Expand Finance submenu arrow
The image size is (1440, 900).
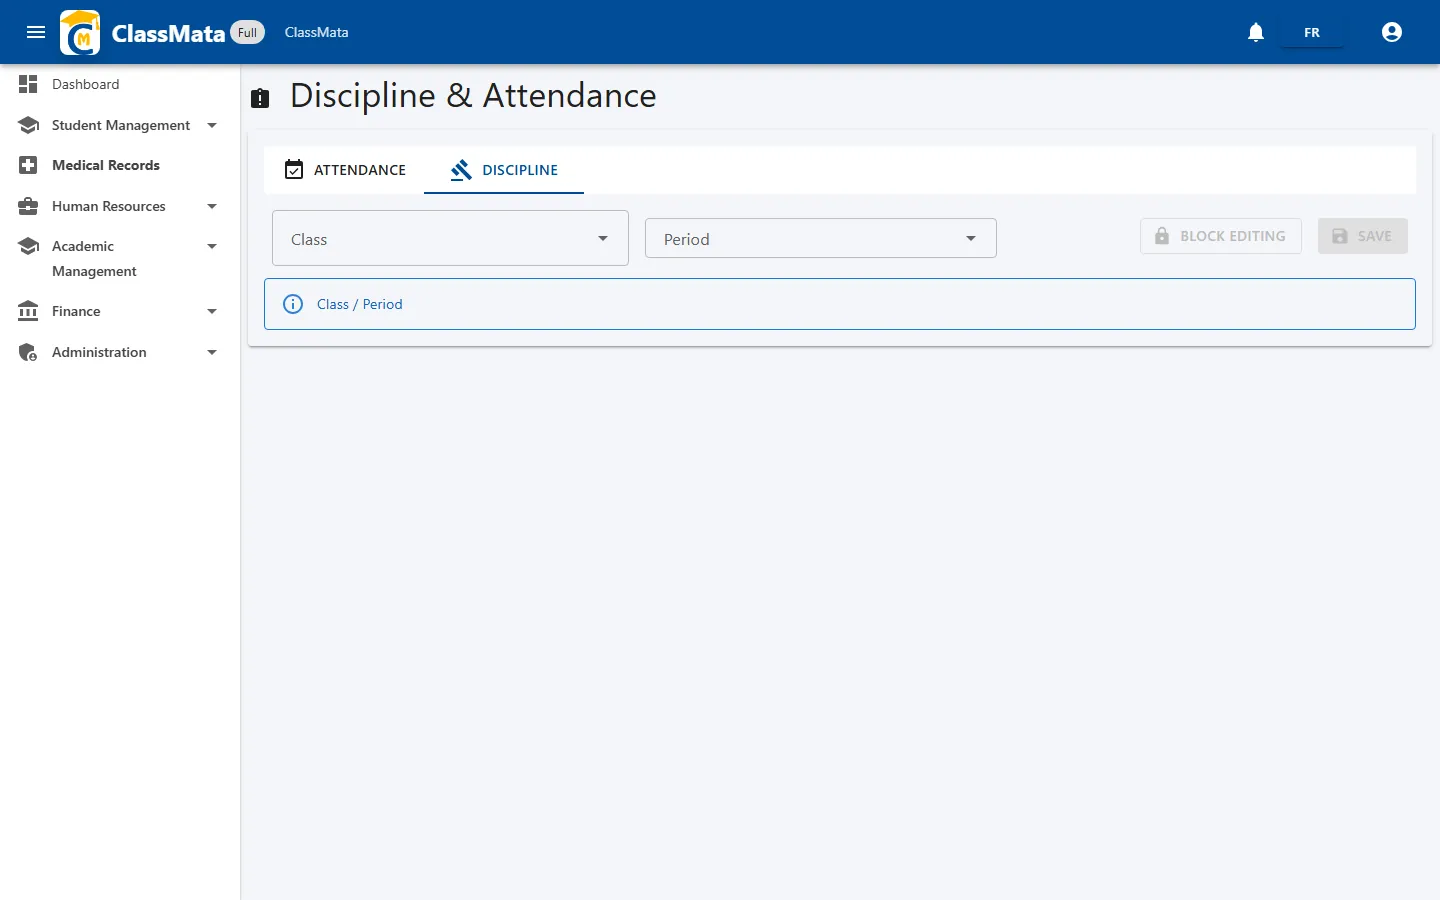pos(212,311)
